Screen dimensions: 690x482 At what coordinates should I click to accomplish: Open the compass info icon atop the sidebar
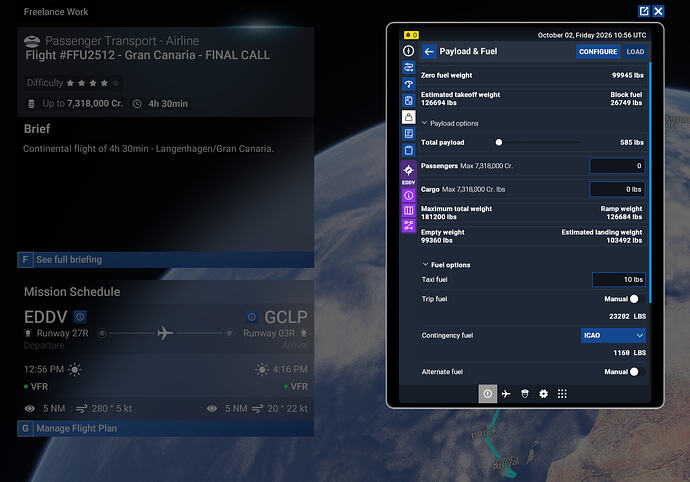pos(408,51)
